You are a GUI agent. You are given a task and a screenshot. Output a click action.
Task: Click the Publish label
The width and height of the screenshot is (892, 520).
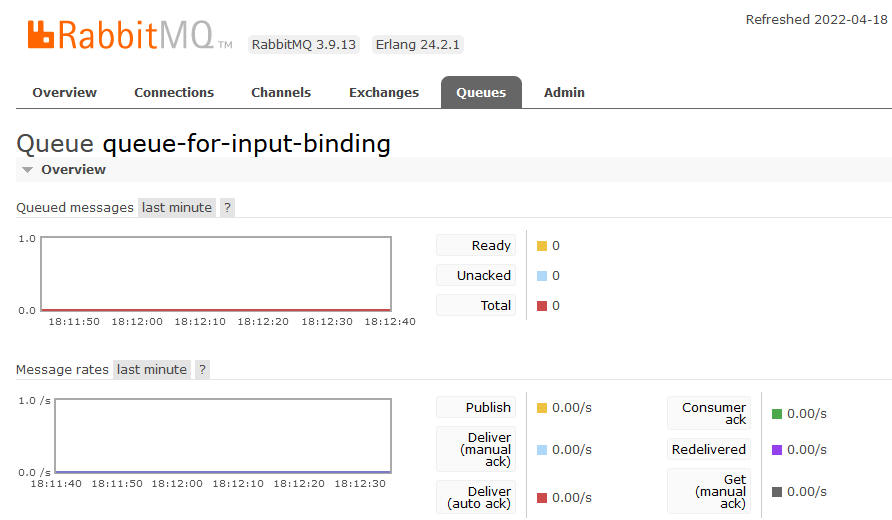click(x=476, y=407)
